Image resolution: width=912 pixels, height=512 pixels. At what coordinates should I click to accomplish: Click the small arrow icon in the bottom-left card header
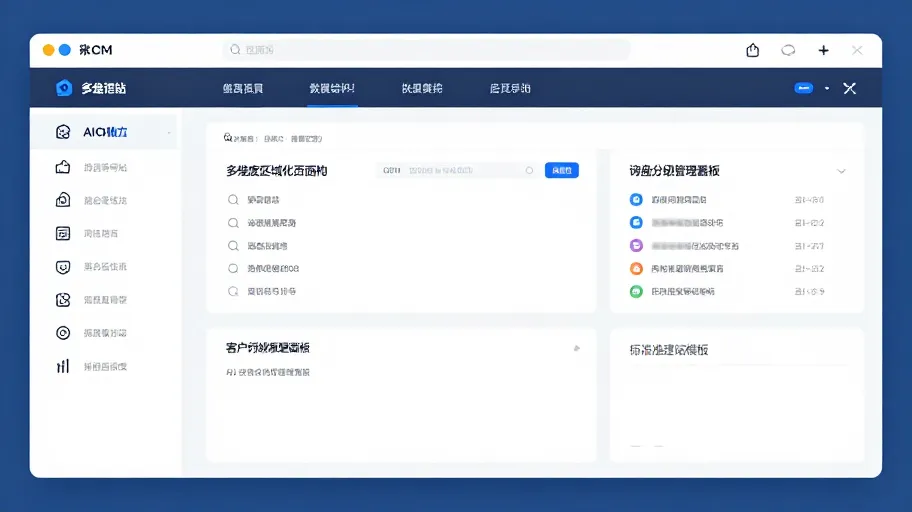click(576, 349)
